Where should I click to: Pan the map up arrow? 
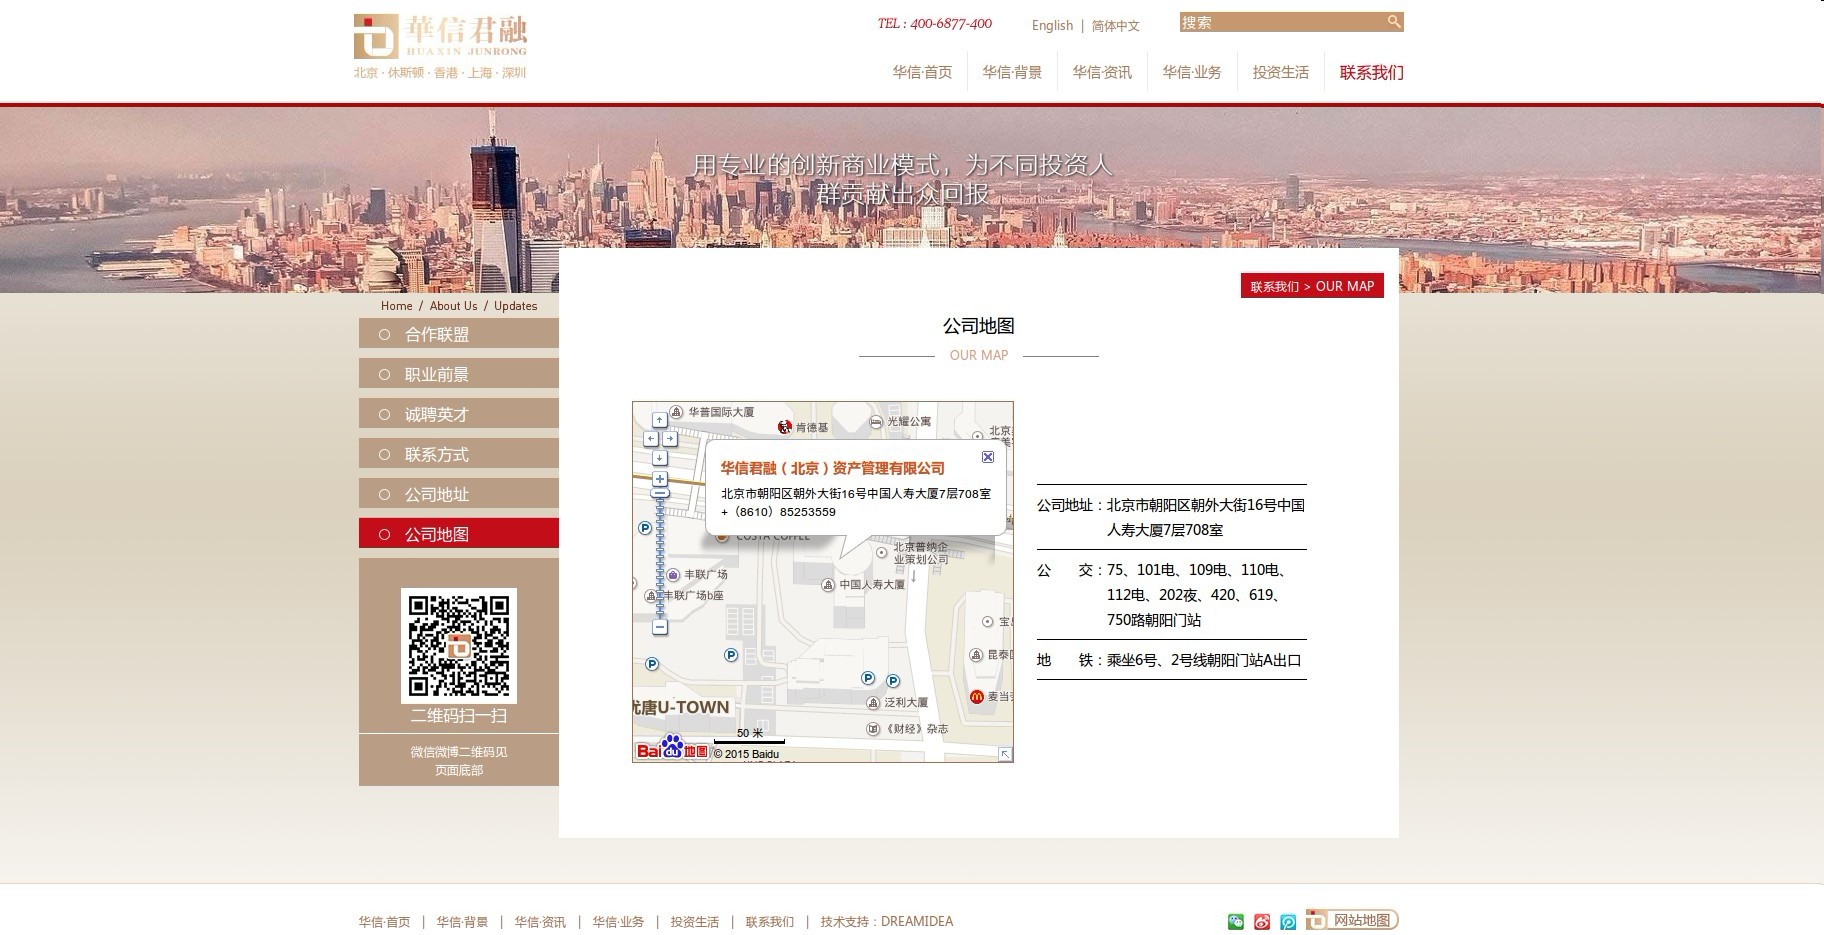660,420
